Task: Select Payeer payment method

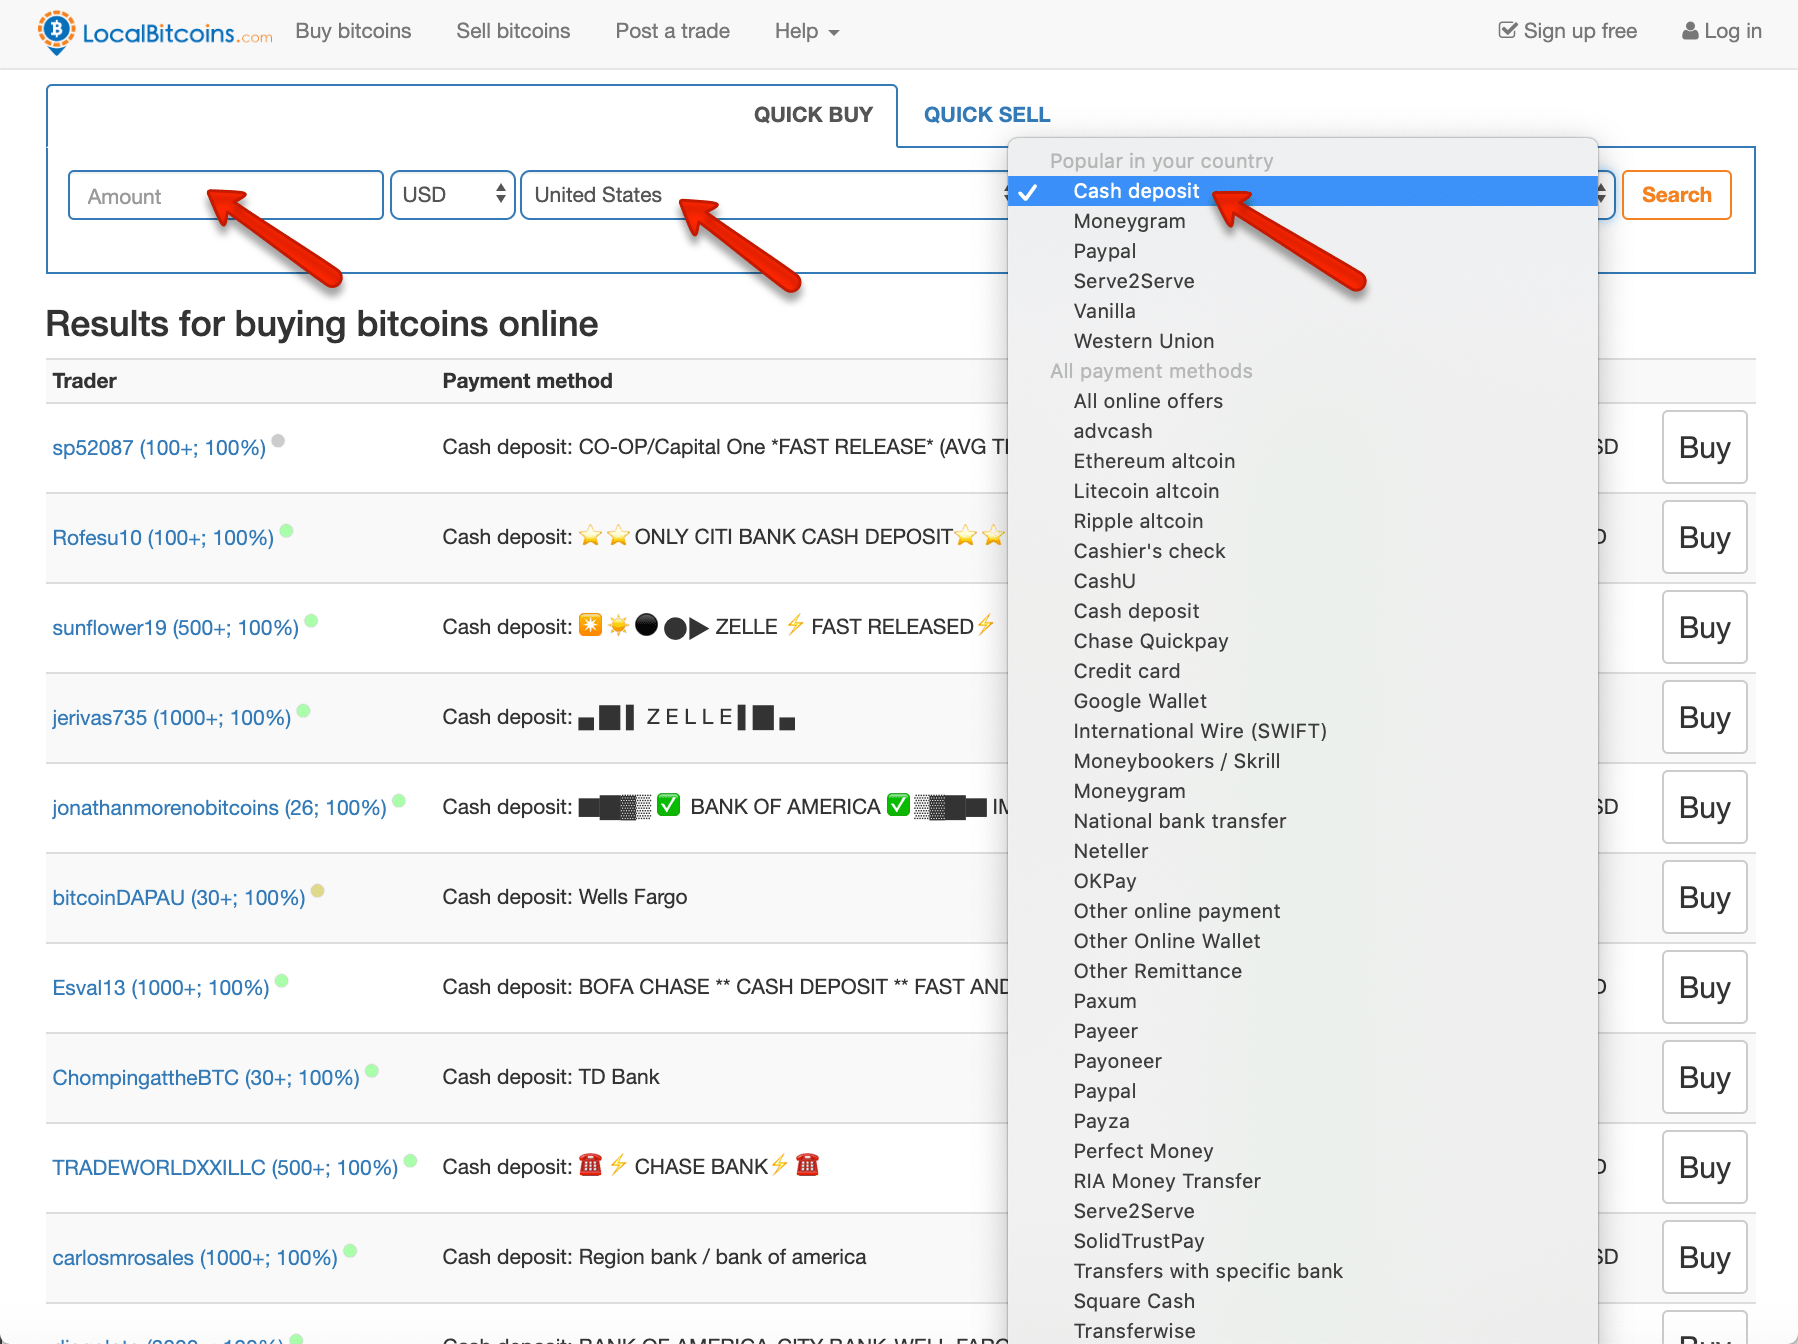Action: (1303, 1031)
